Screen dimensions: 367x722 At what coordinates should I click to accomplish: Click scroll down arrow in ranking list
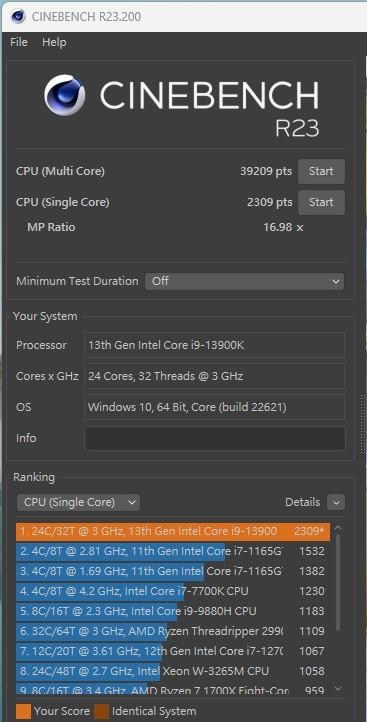point(338,688)
